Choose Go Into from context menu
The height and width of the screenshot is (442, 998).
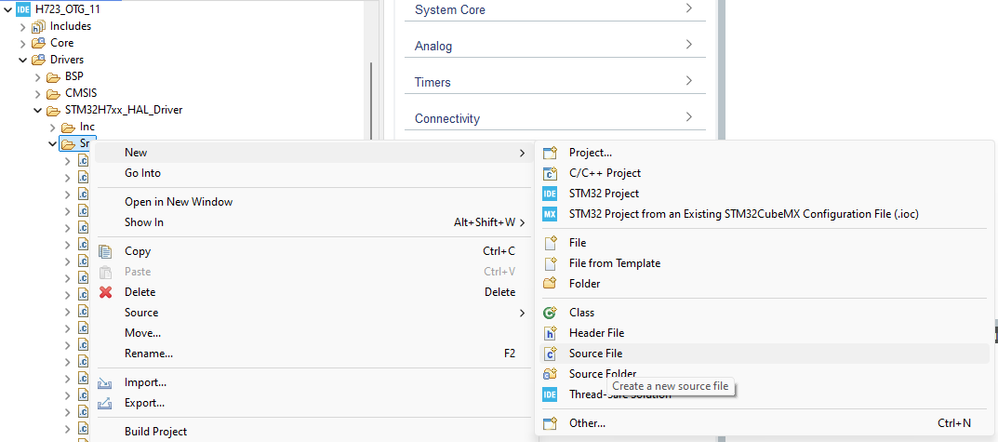(312, 173)
